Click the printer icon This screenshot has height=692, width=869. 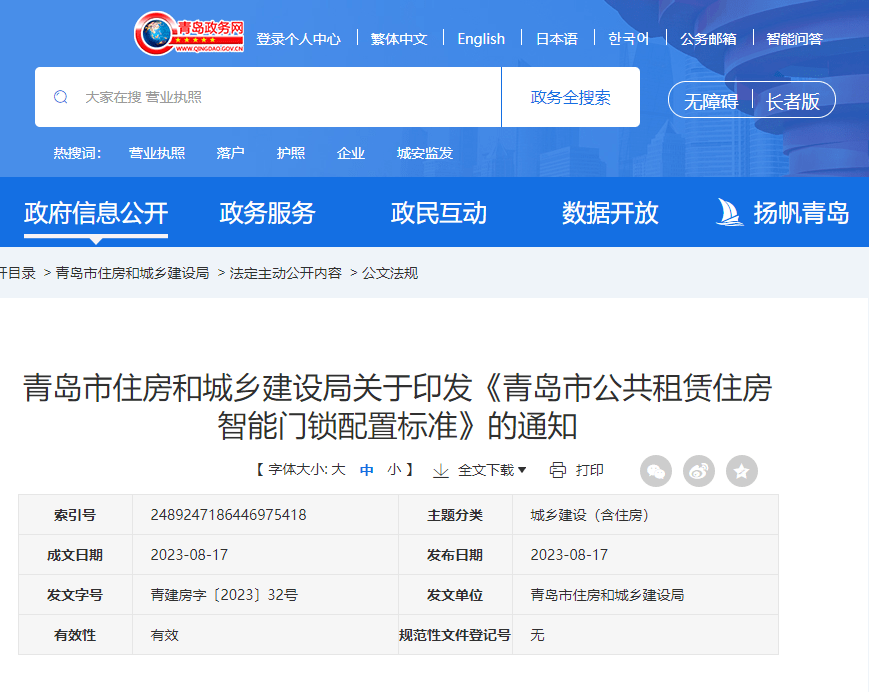pyautogui.click(x=558, y=470)
